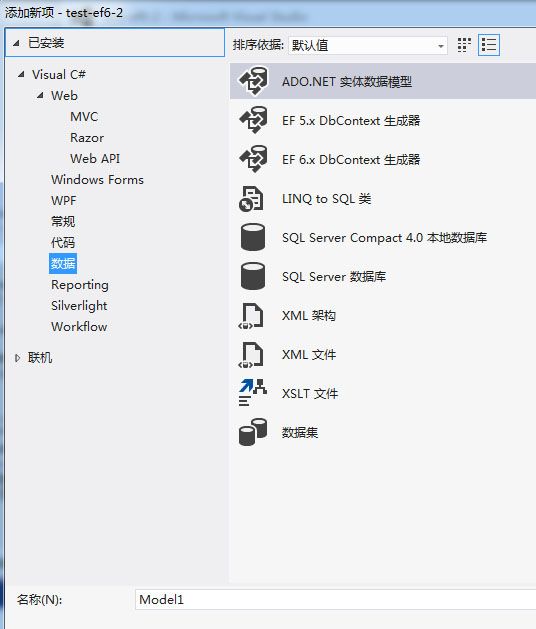Select Web label in tree
This screenshot has width=536, height=629.
(64, 95)
